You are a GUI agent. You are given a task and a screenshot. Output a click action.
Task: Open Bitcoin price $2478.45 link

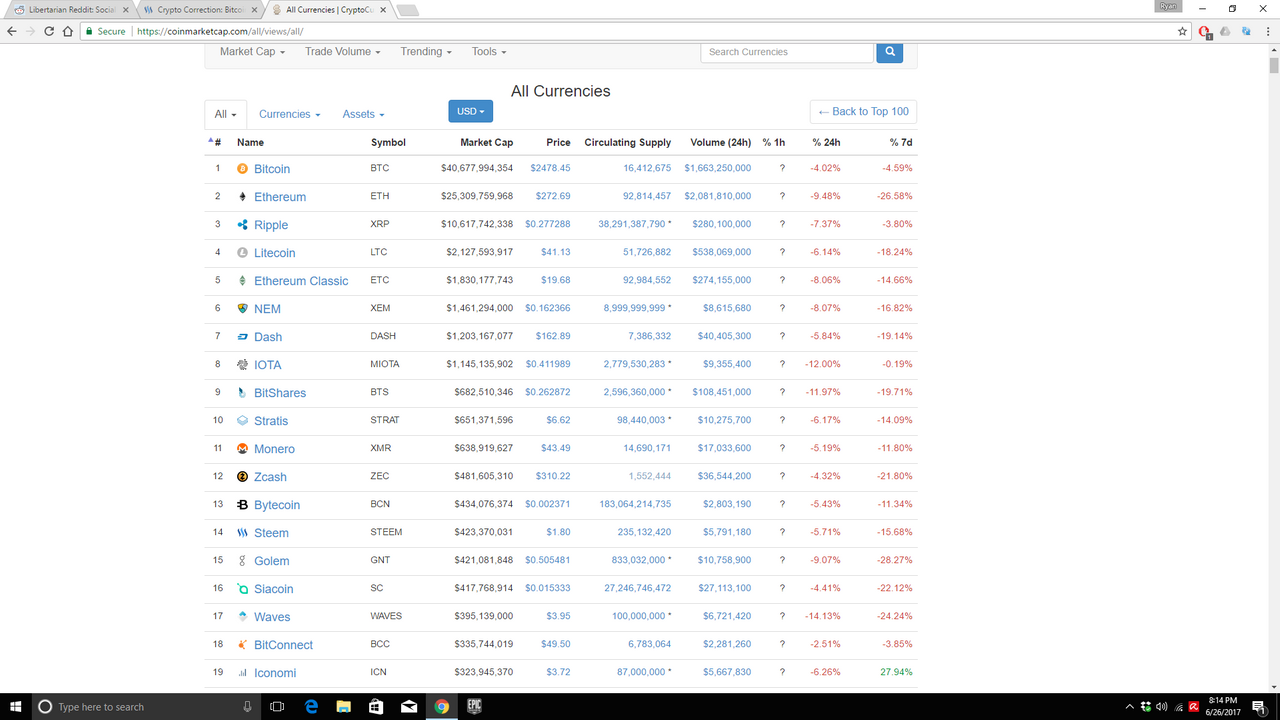550,168
